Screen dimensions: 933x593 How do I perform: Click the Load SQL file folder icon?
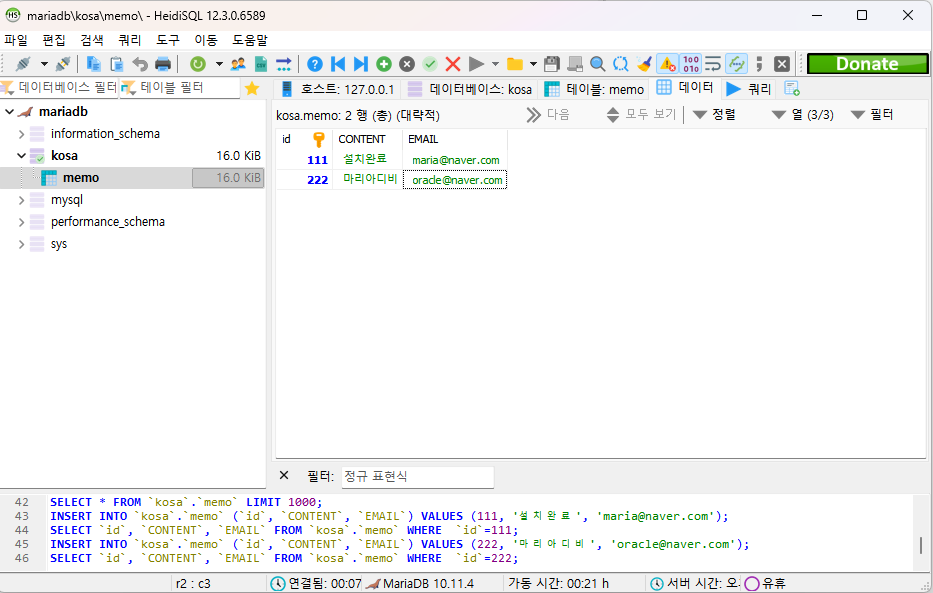point(515,64)
